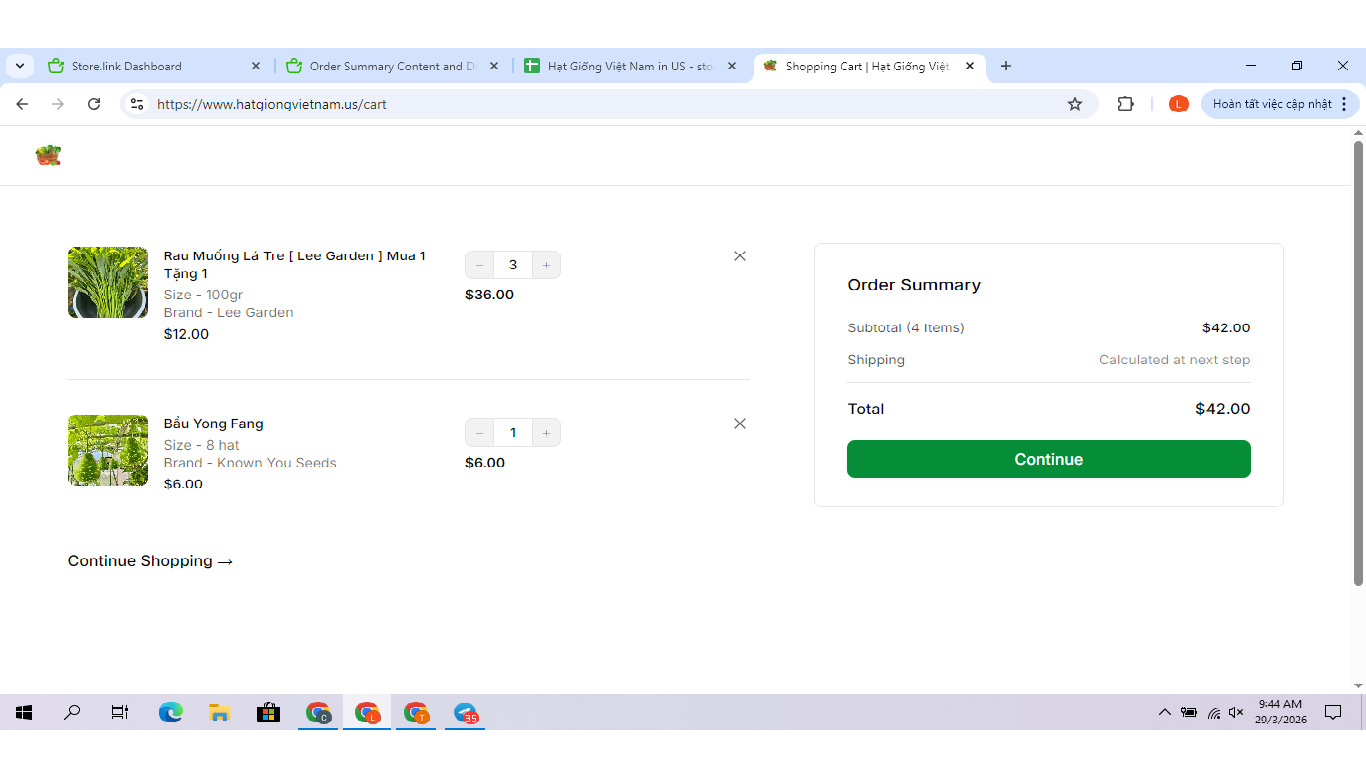The width and height of the screenshot is (1366, 768).
Task: Decrease quantity of Bầu Yong Fang
Action: coord(480,433)
